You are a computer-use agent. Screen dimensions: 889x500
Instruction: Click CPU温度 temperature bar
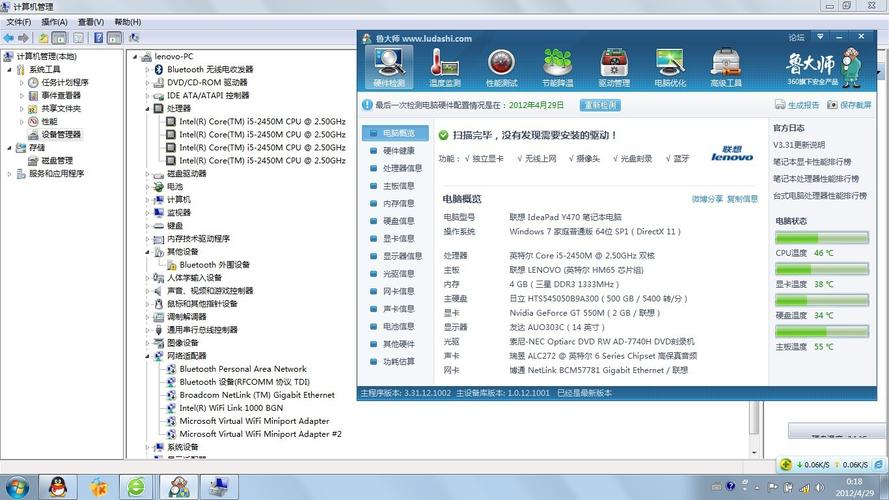pos(822,238)
